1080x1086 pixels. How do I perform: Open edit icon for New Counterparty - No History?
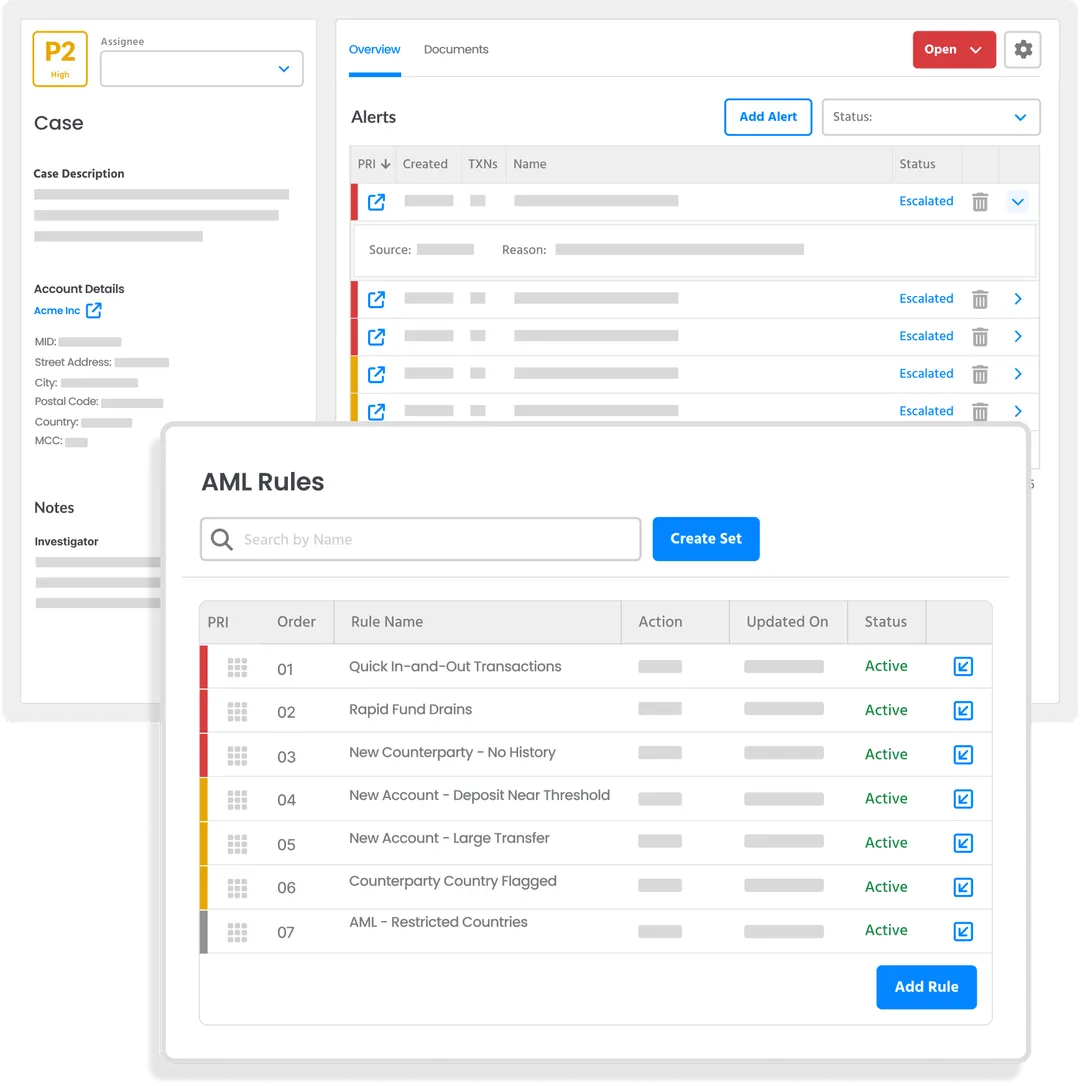point(963,754)
